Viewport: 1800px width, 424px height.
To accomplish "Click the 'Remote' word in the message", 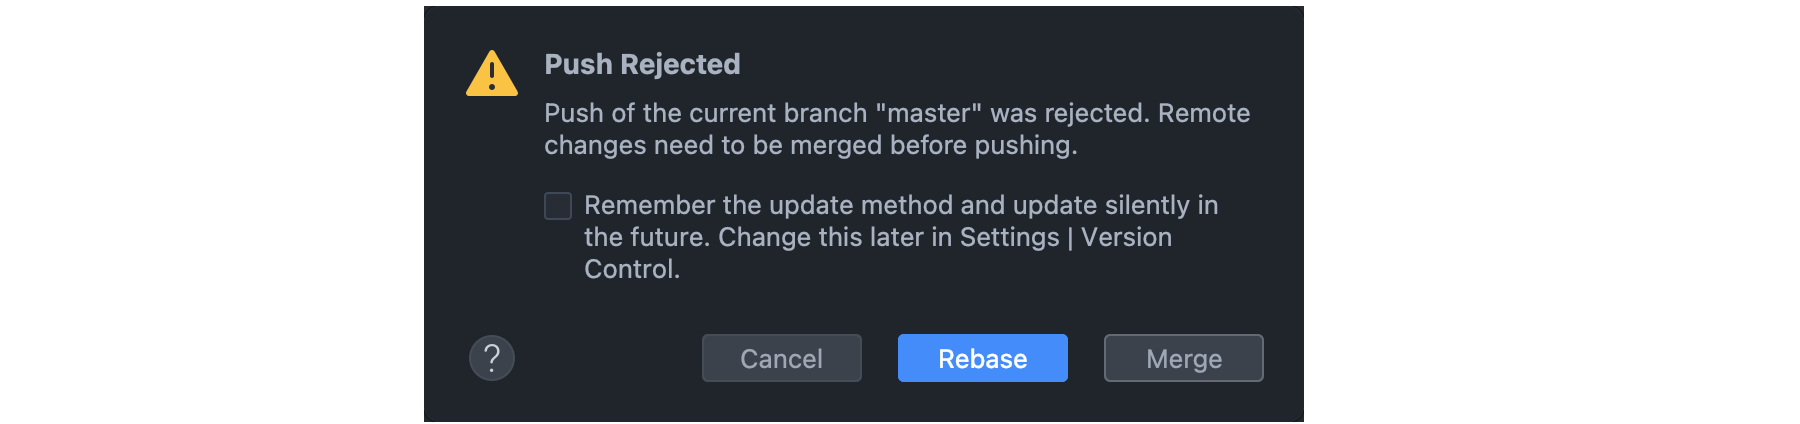I will [1204, 113].
